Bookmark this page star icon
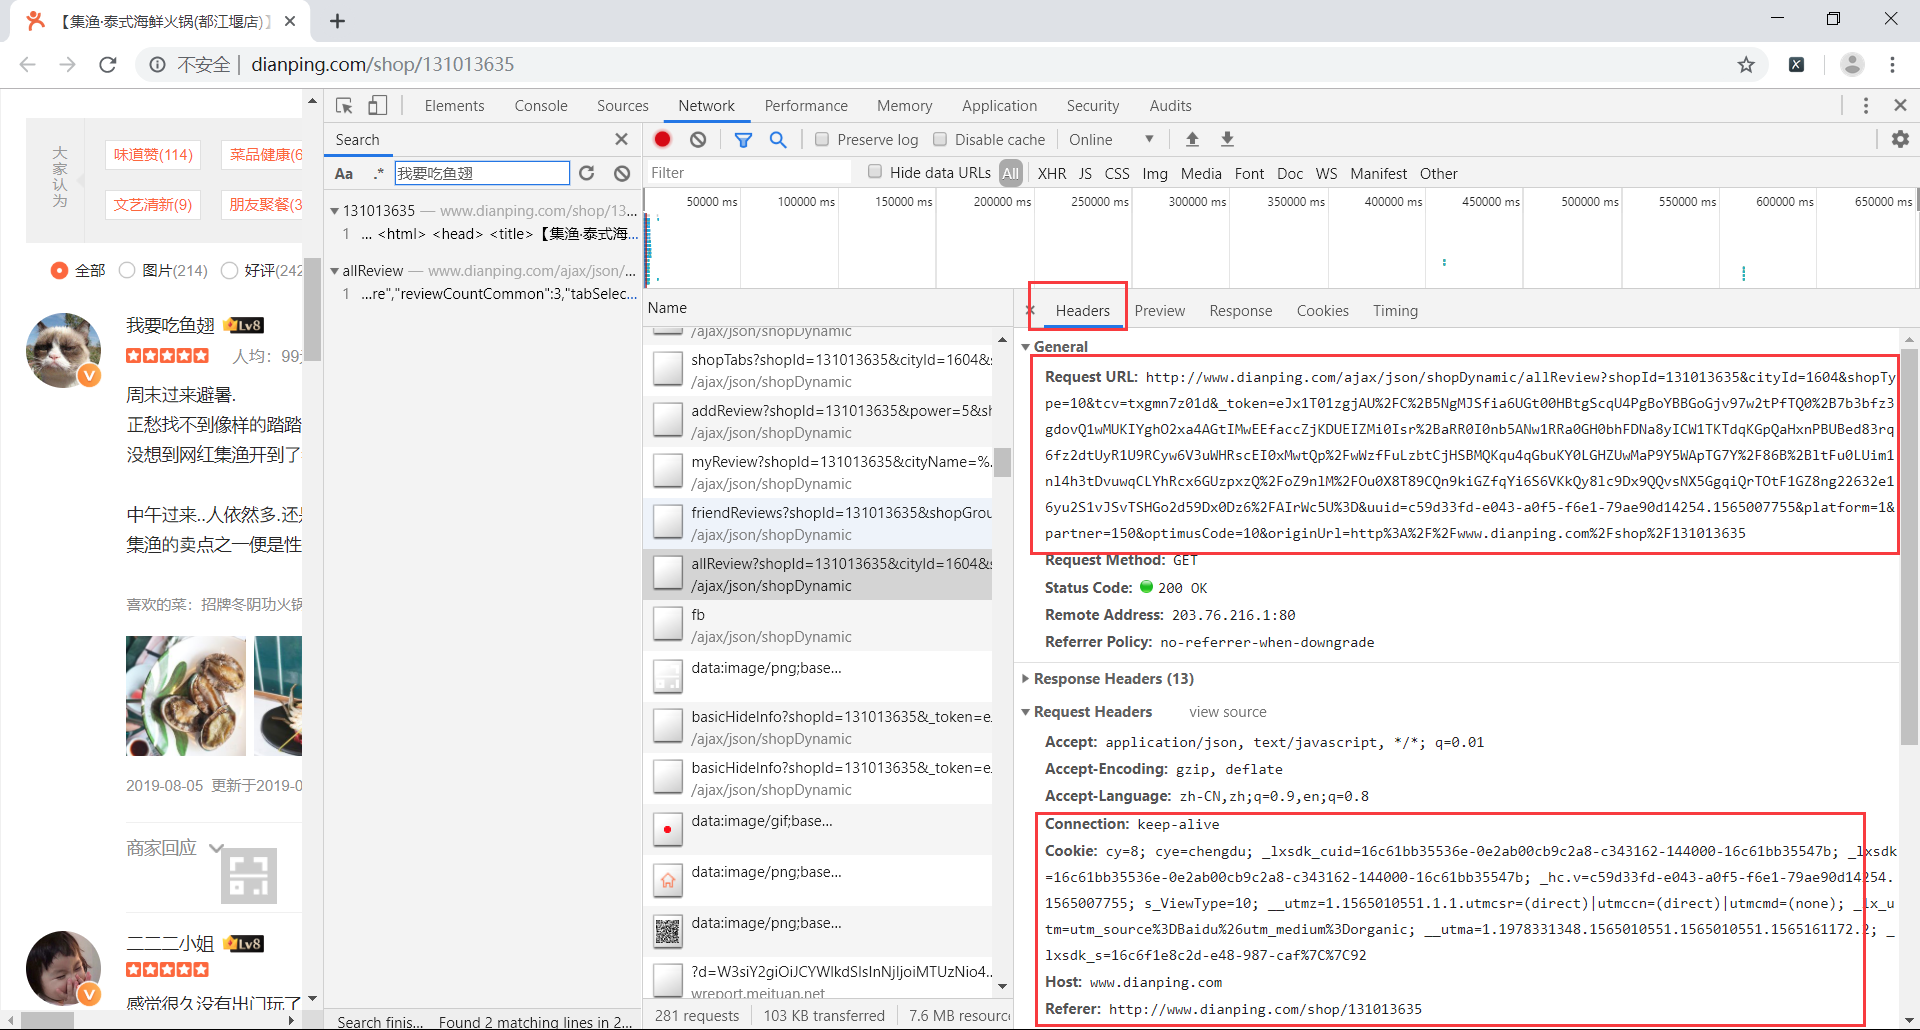 pyautogui.click(x=1746, y=64)
